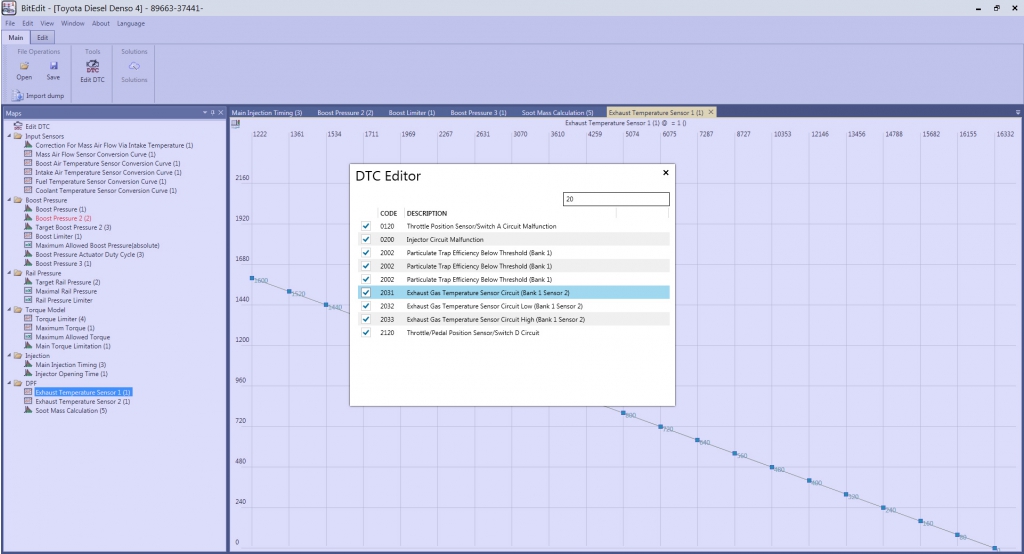
Task: Open a file with the Open icon
Action: (24, 66)
